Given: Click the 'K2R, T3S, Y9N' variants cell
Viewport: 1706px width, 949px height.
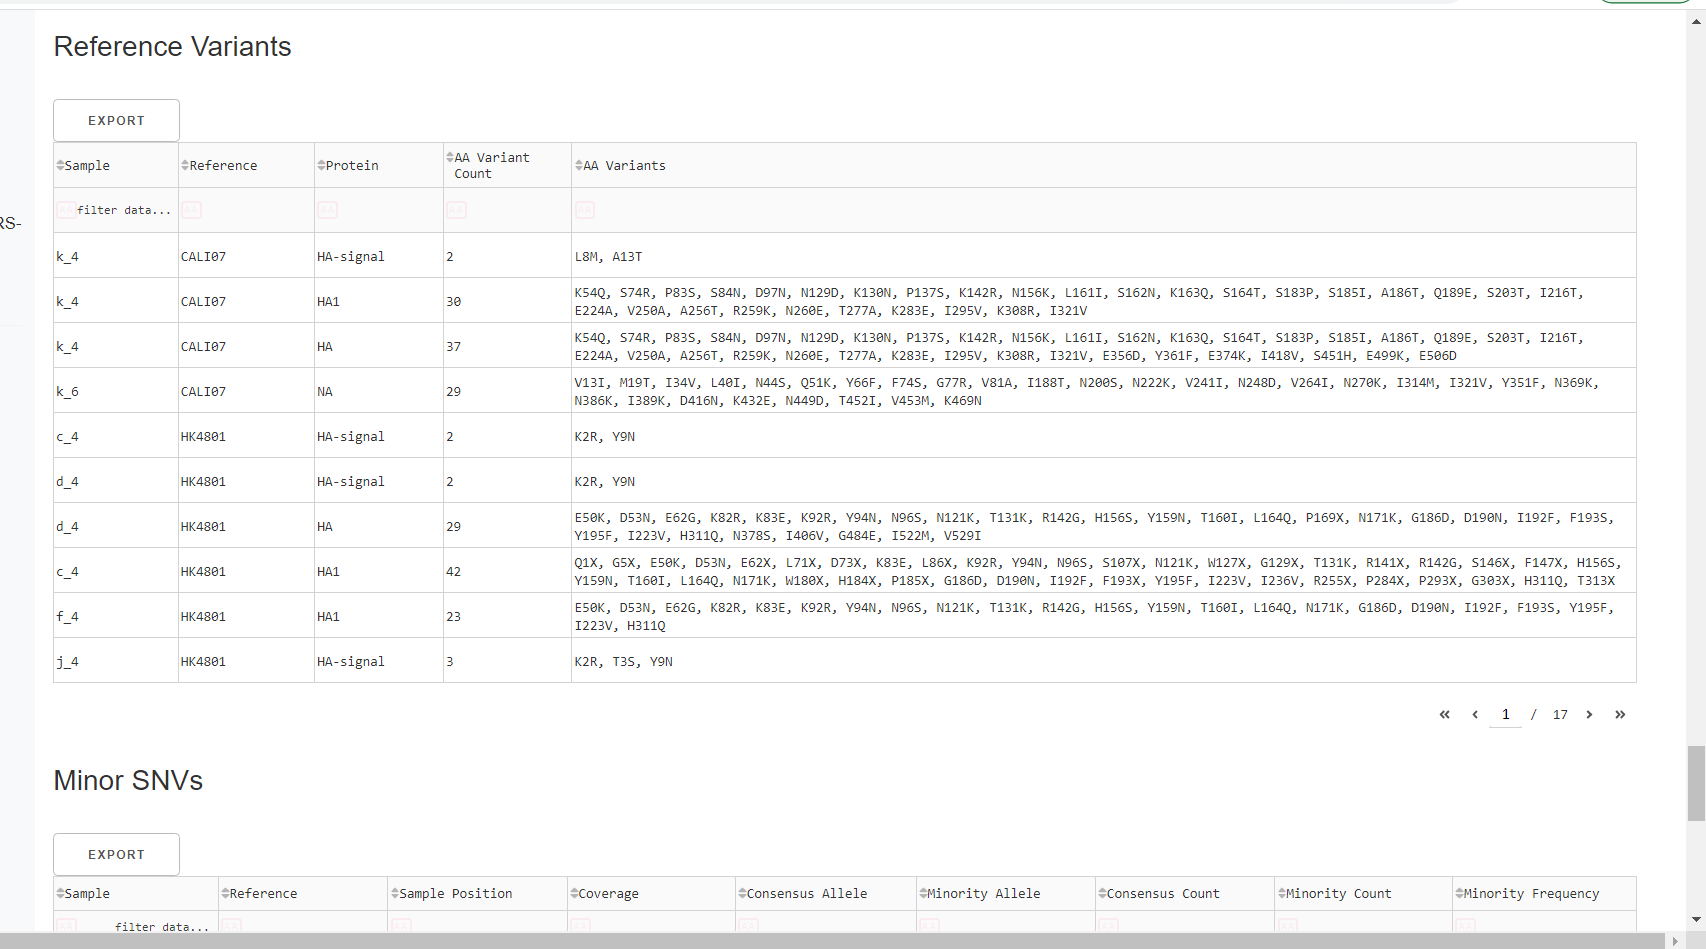Looking at the screenshot, I should click(1104, 661).
